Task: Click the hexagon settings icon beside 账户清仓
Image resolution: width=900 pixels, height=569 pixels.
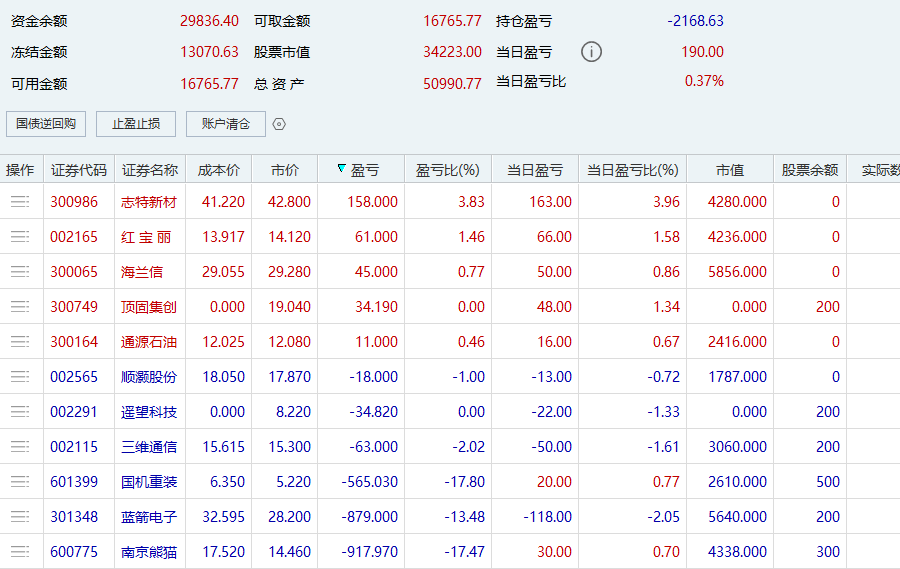Action: pos(279,124)
